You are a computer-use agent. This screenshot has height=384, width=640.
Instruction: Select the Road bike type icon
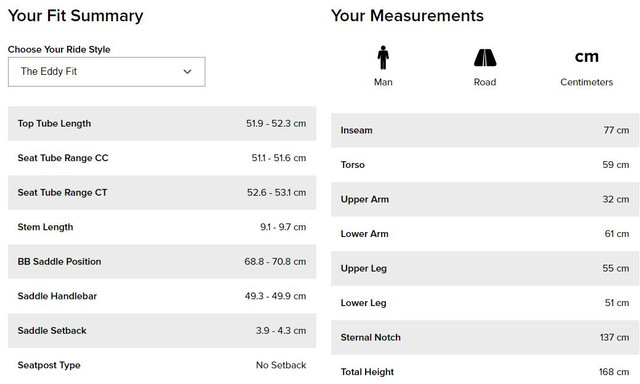pyautogui.click(x=485, y=58)
